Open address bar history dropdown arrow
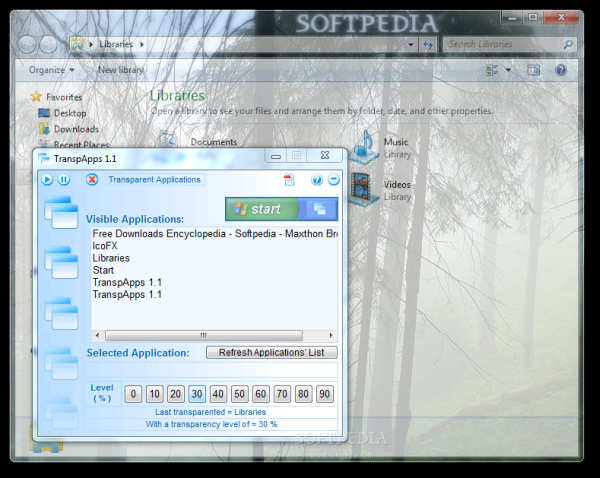The image size is (600, 478). (411, 45)
